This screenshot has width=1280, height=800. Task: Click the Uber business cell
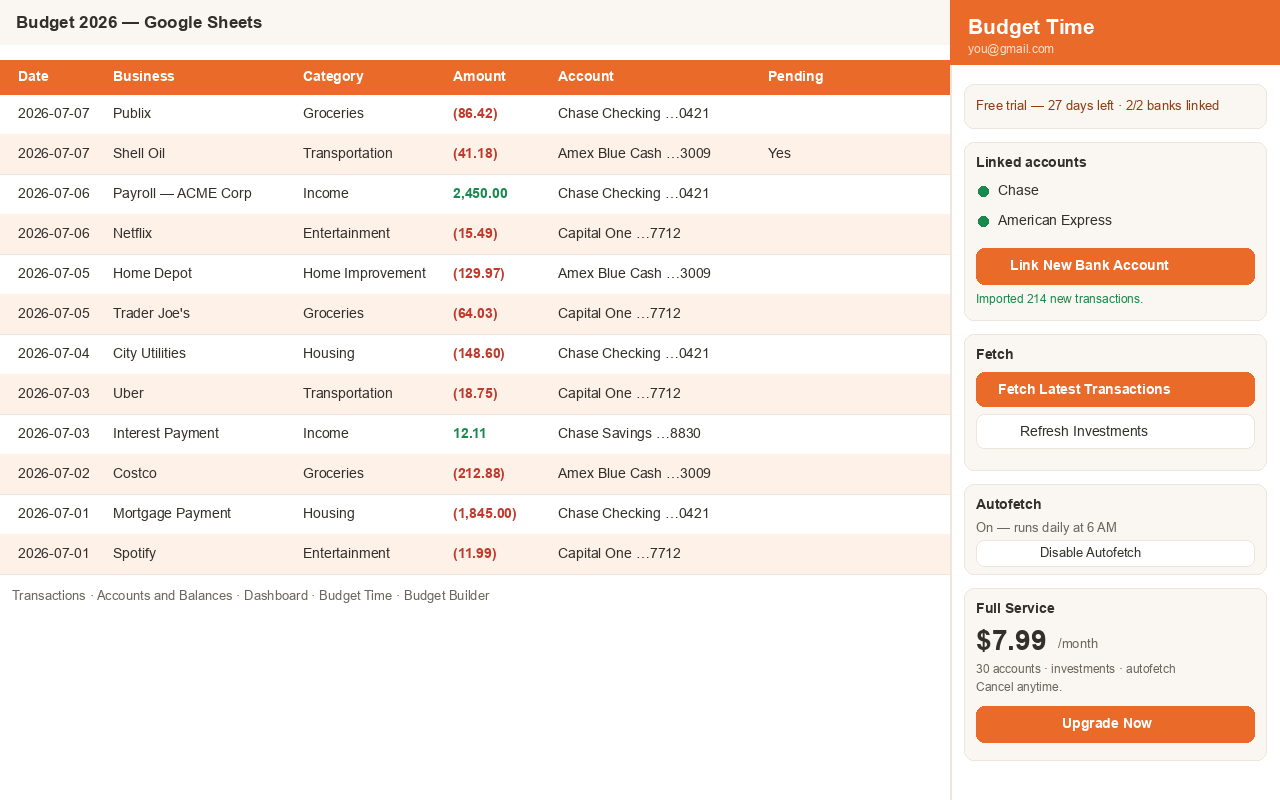coord(128,394)
